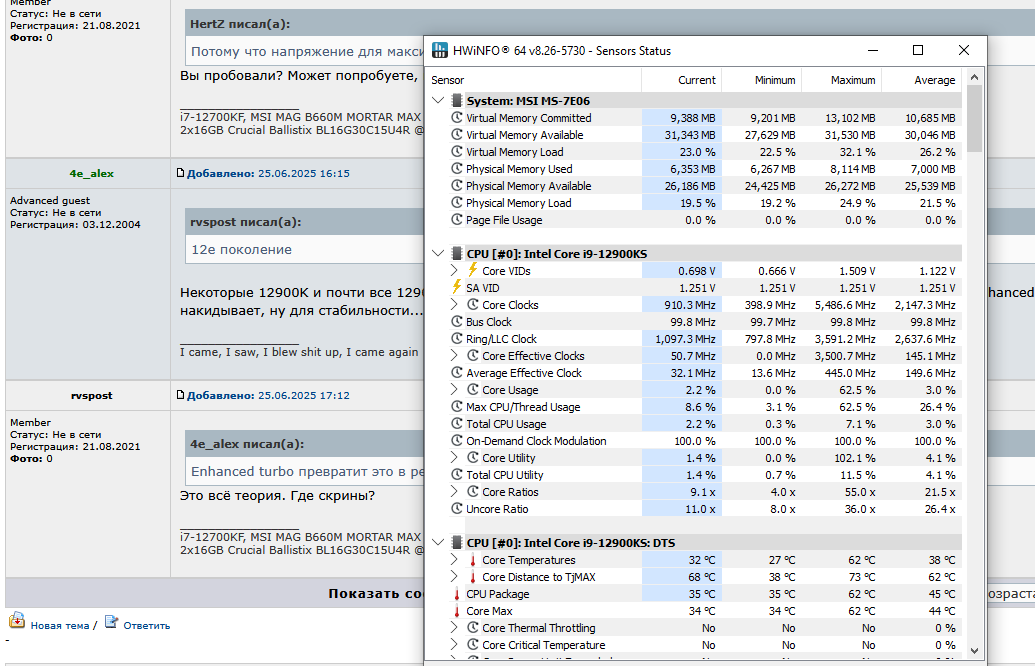The height and width of the screenshot is (666, 1035).
Task: Open the Новая тема link
Action: 60,626
